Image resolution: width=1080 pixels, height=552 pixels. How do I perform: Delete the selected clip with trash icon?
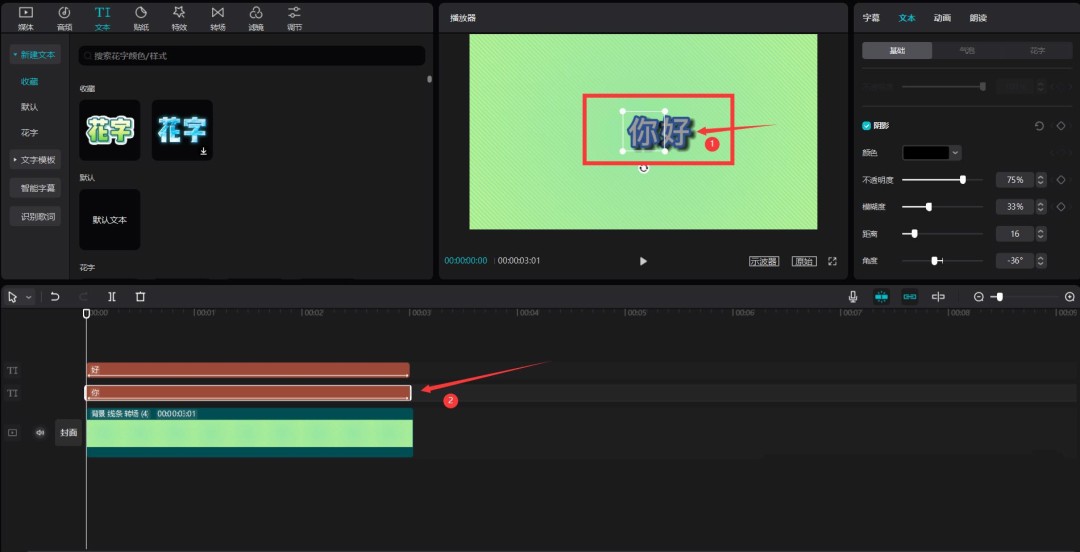[140, 297]
